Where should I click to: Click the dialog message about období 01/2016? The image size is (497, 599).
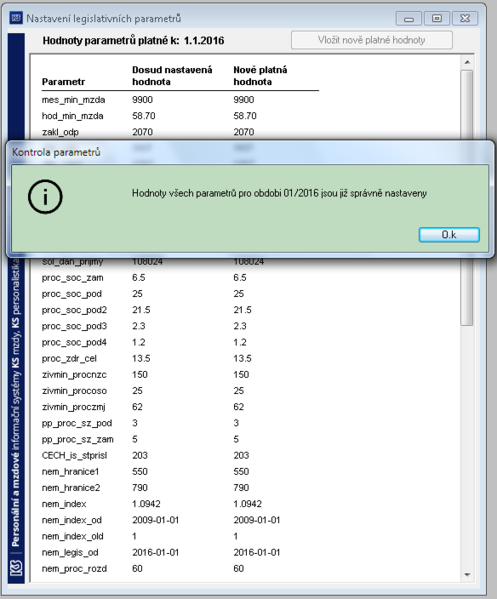tap(279, 193)
